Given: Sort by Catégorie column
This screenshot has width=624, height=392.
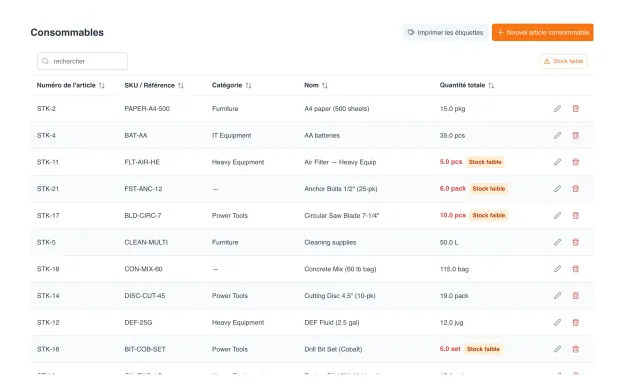Looking at the screenshot, I should [248, 86].
